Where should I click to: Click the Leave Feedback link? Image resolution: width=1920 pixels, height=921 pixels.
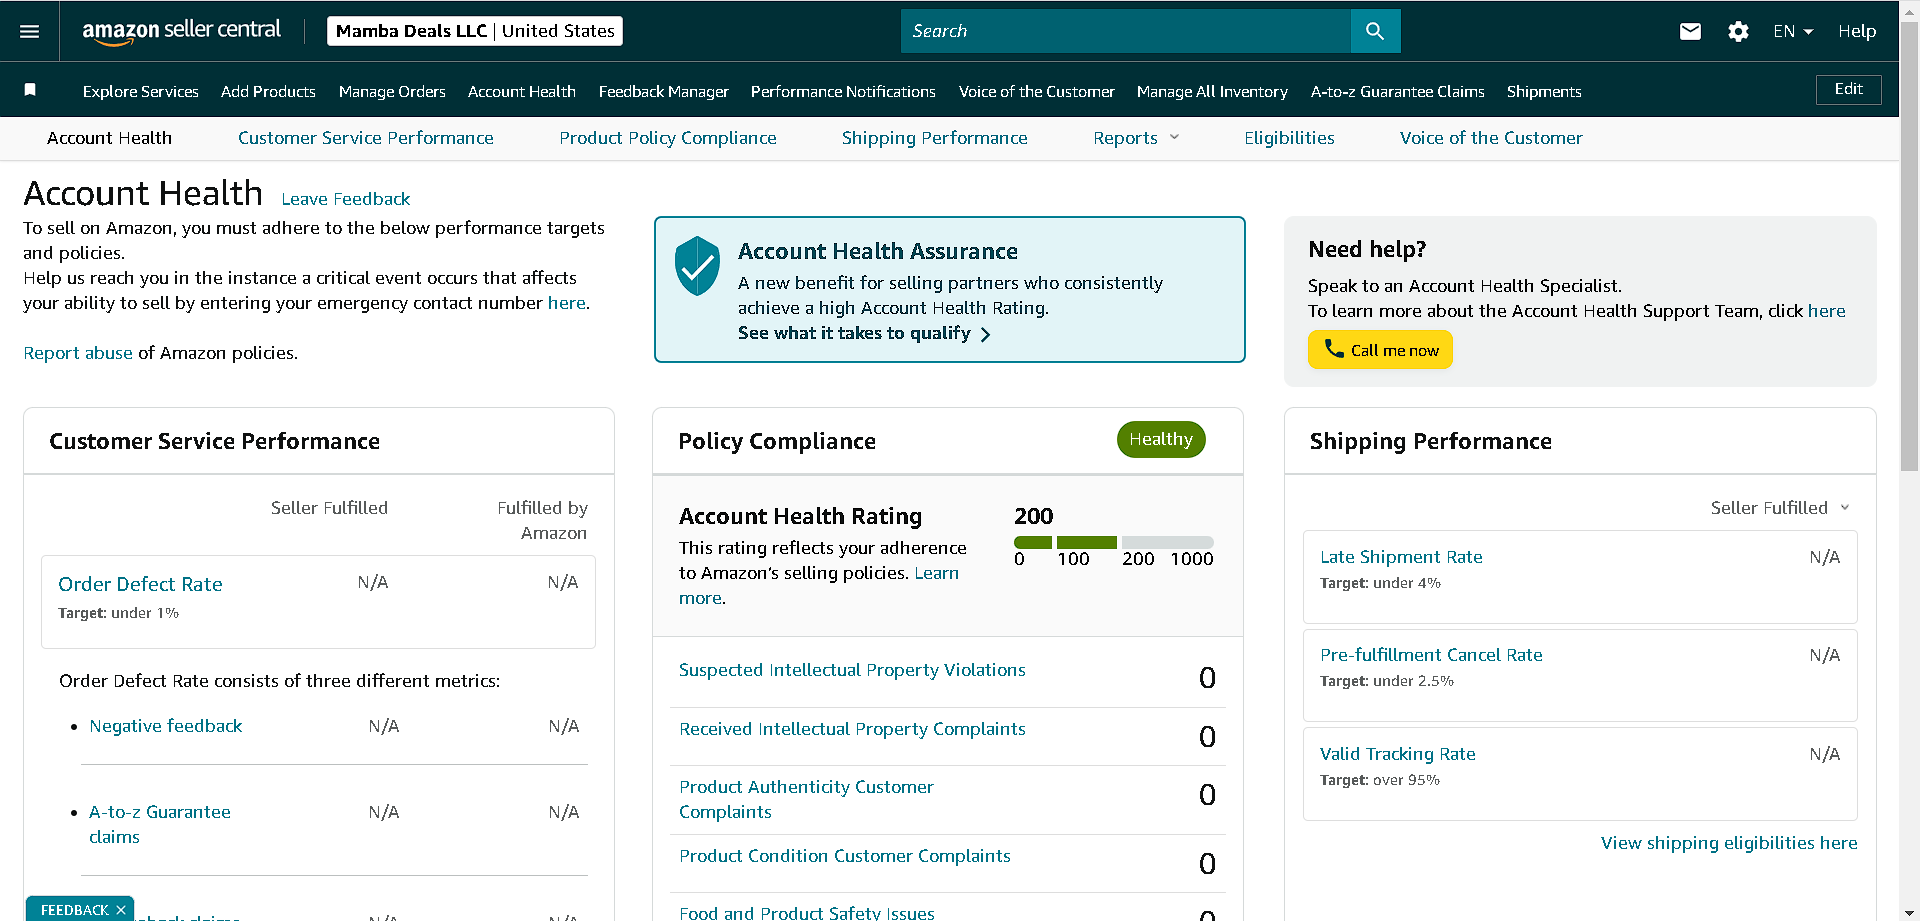tap(346, 199)
